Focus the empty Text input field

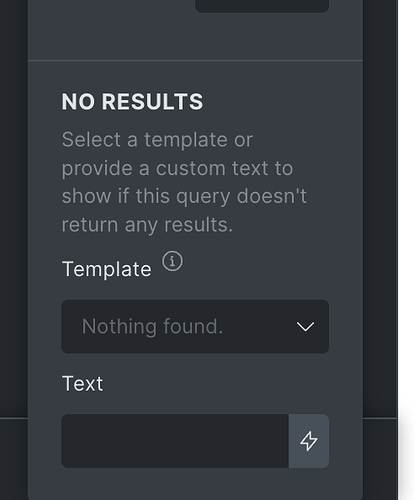coord(175,441)
